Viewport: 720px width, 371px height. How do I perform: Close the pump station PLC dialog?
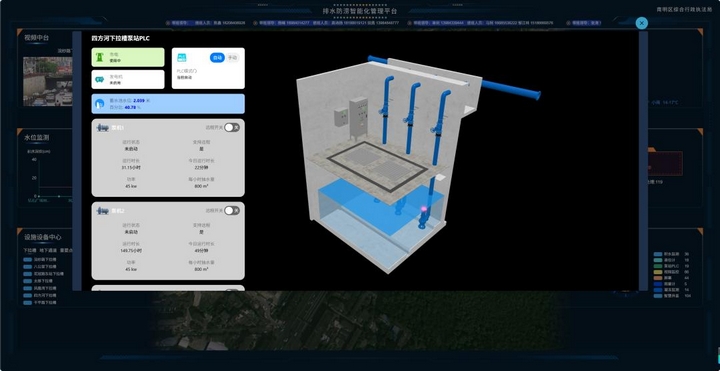pos(641,23)
